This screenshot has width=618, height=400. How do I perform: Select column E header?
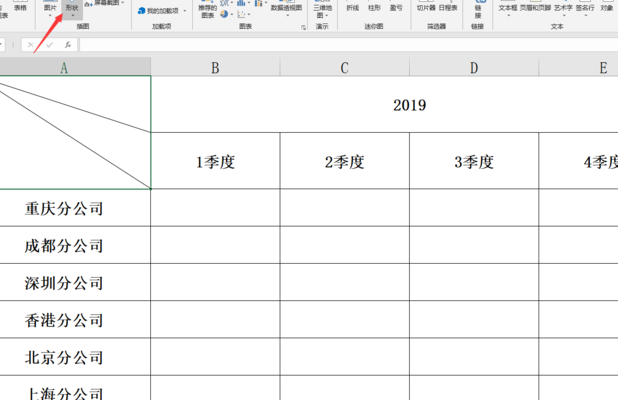[578, 67]
